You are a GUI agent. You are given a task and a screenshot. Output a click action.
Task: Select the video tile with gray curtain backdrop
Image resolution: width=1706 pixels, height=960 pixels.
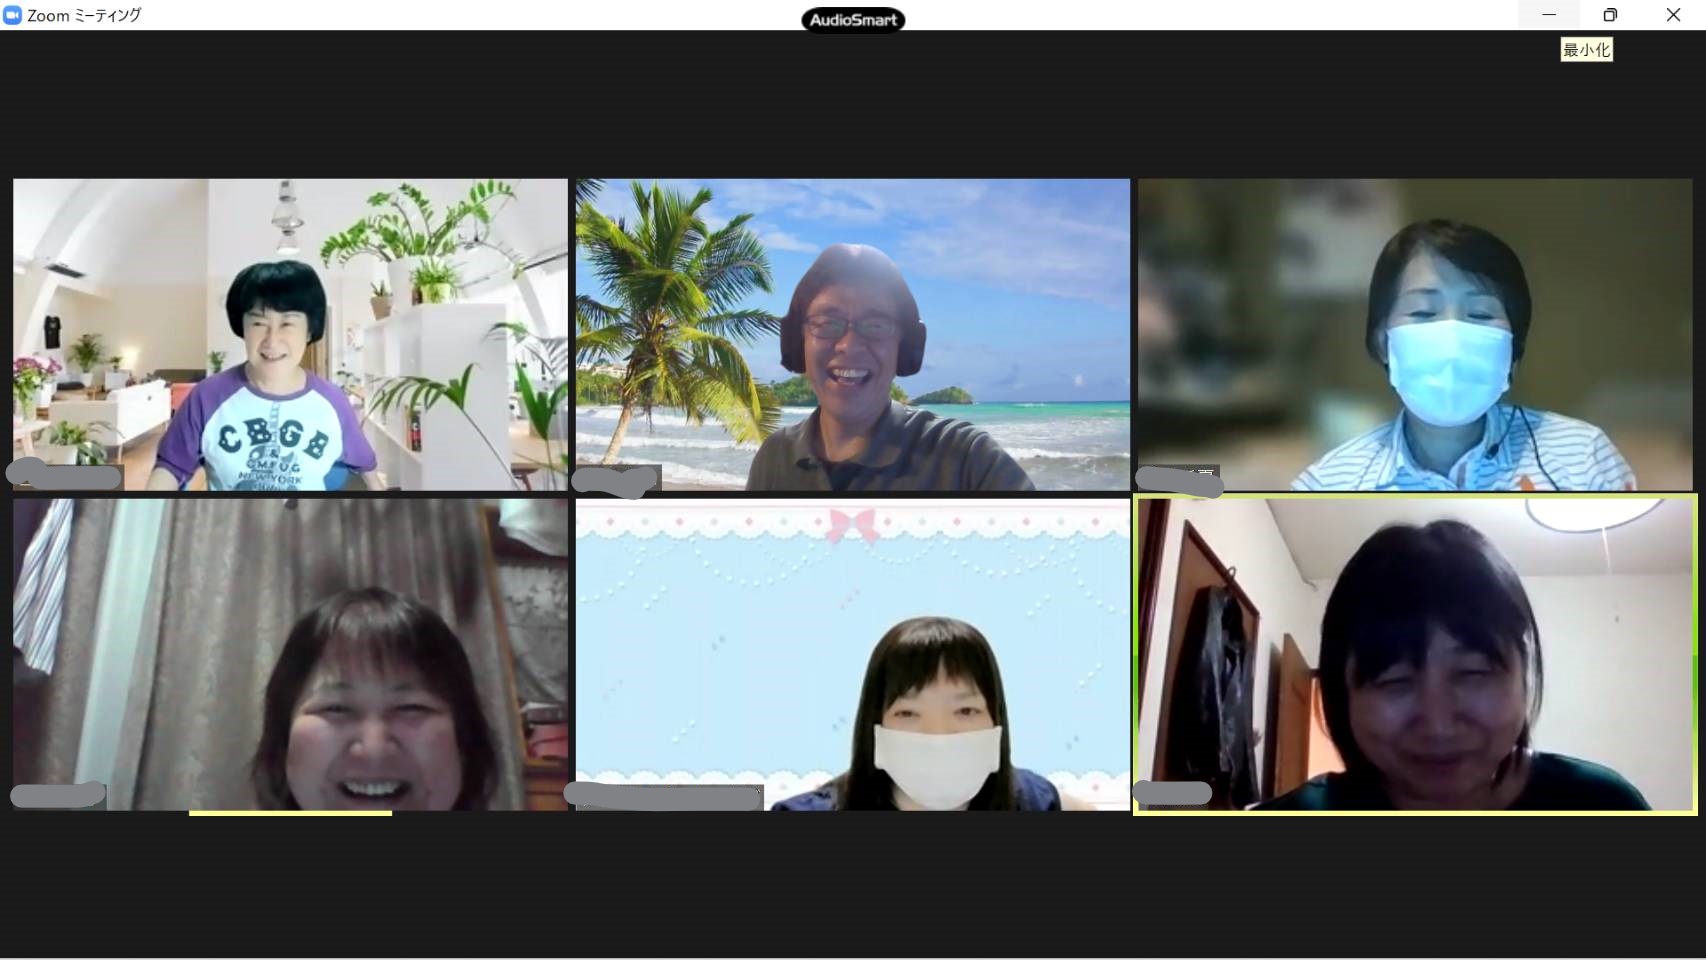290,655
